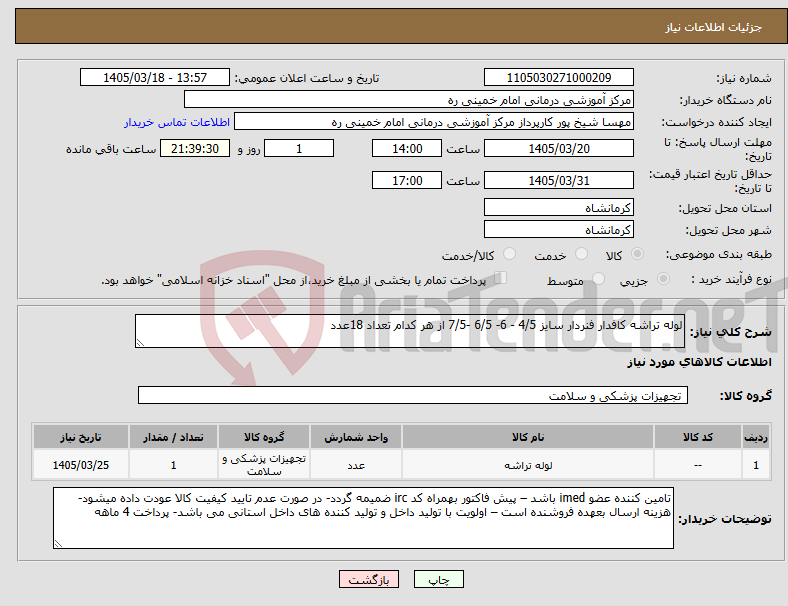Open the اطلاعات تماس خریدار link
This screenshot has width=788, height=606.
177,122
